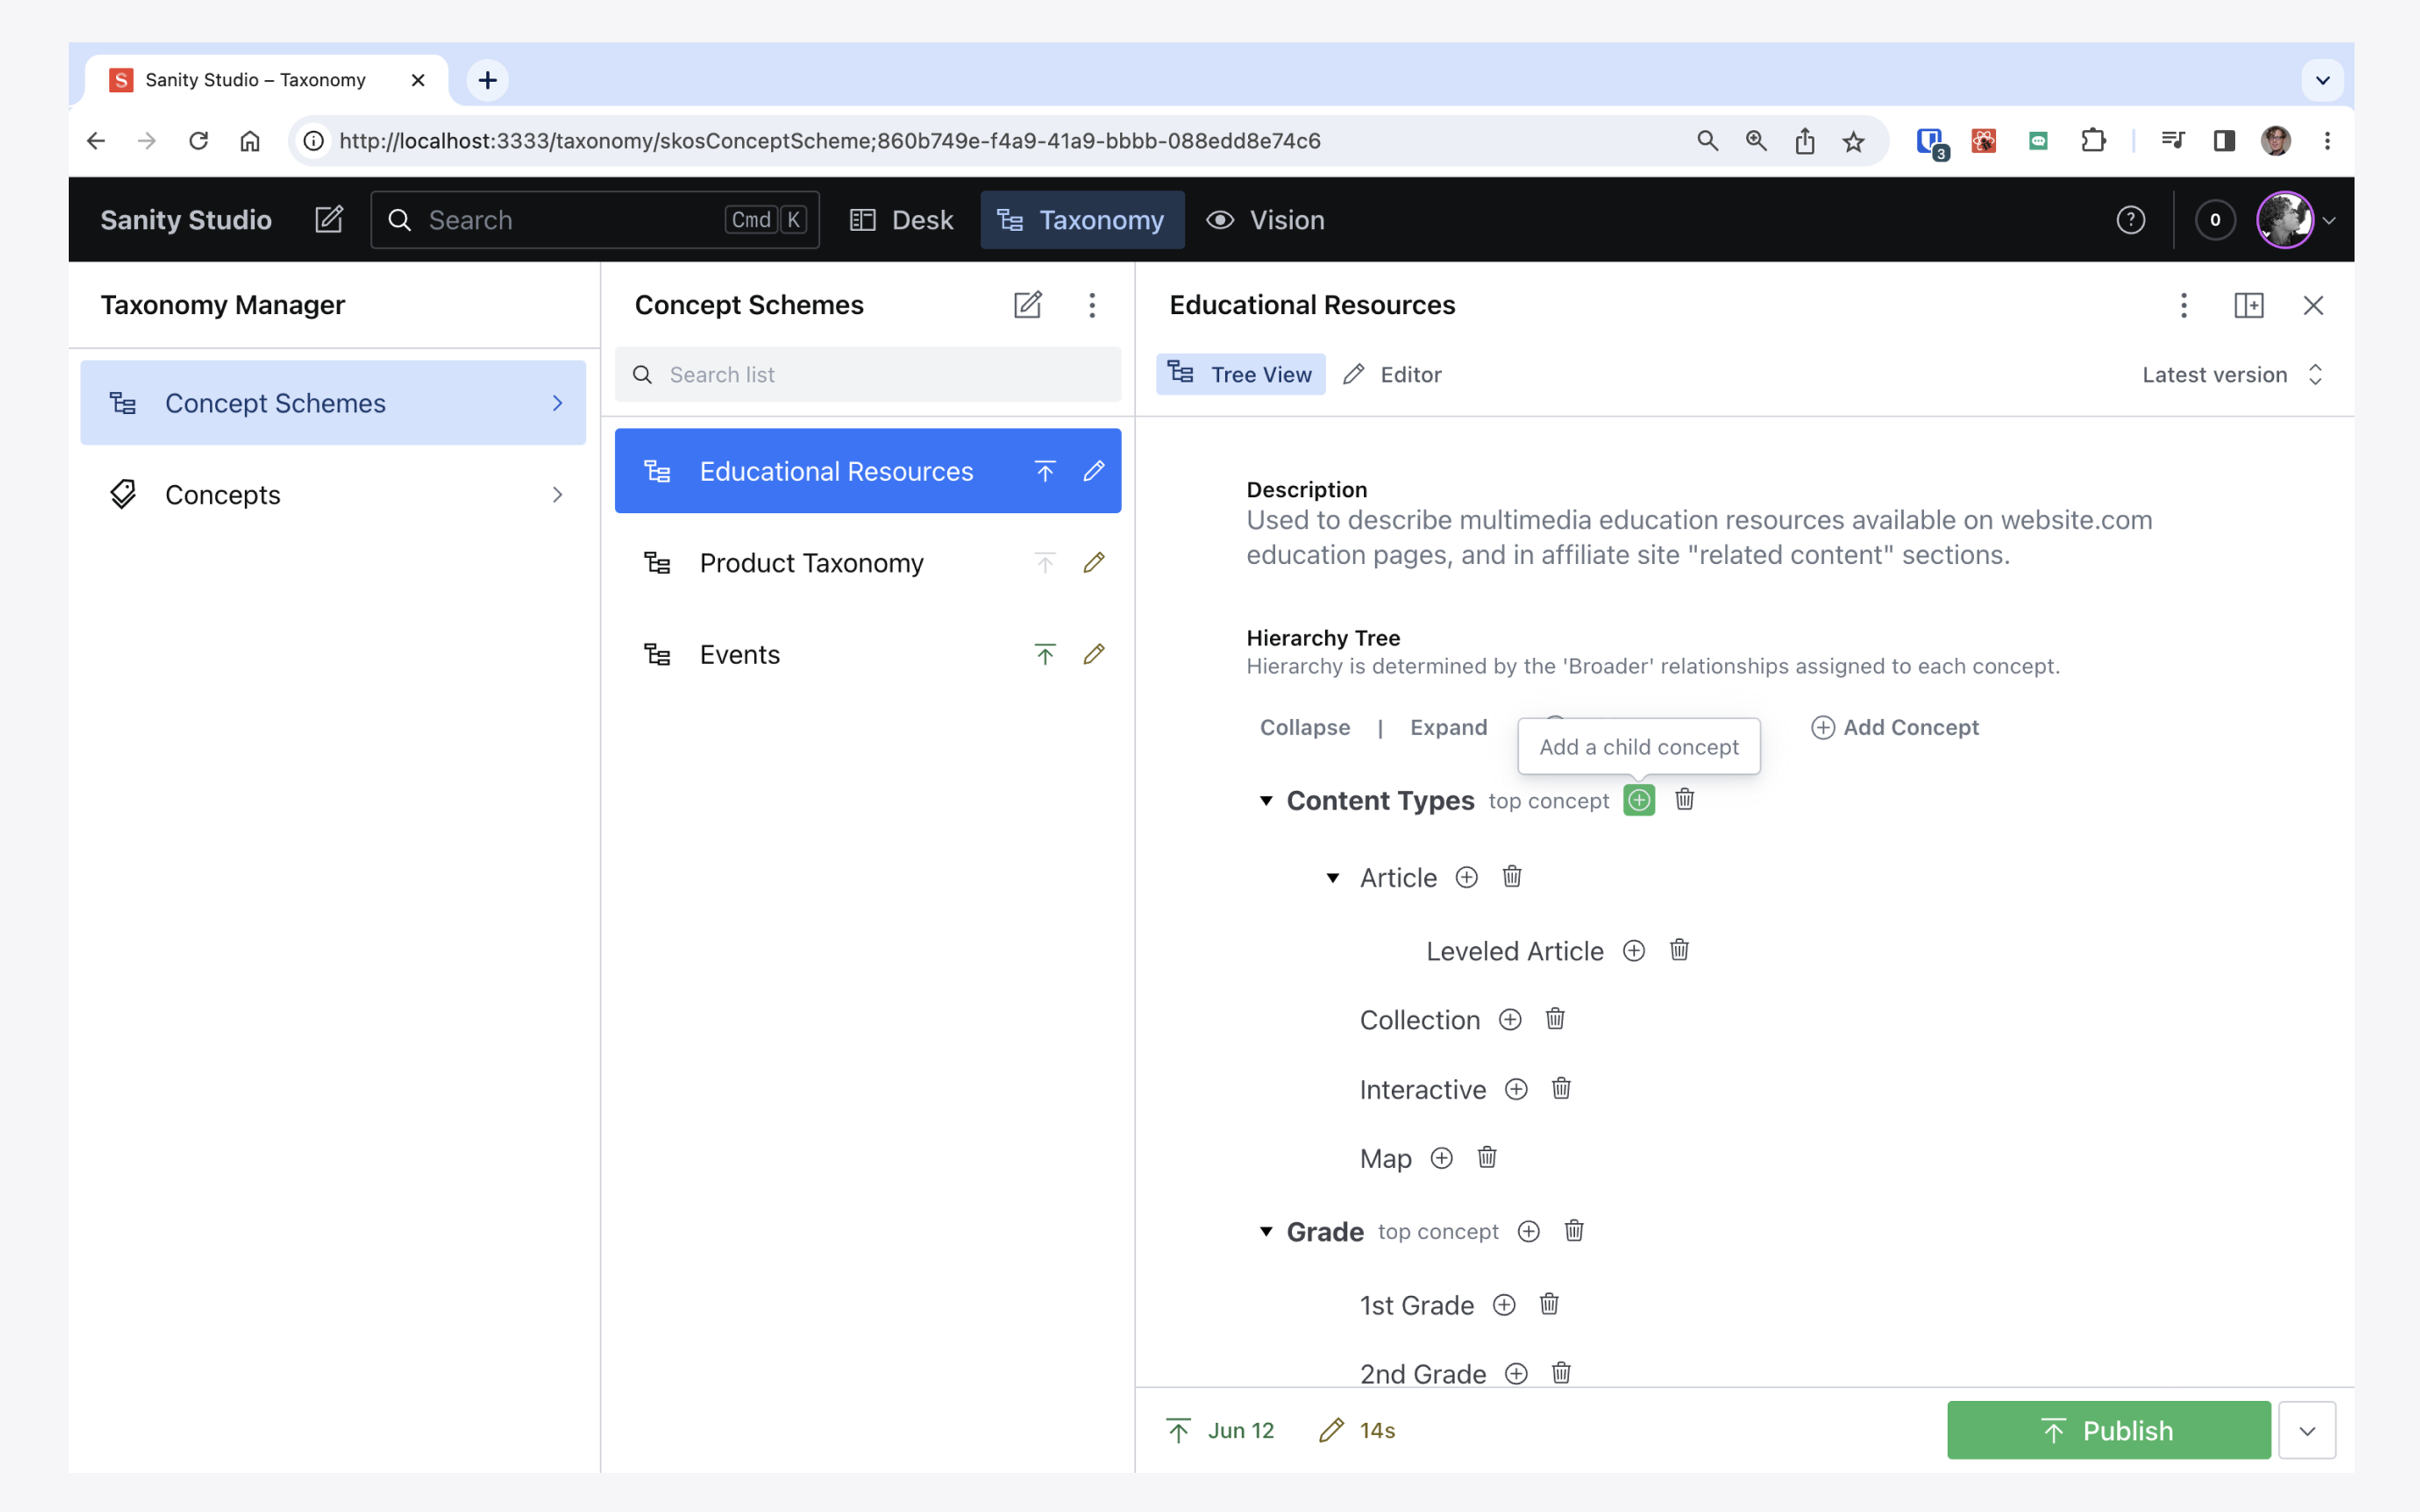Click add child concept icon for Content Types
2420x1512 pixels.
click(1639, 800)
